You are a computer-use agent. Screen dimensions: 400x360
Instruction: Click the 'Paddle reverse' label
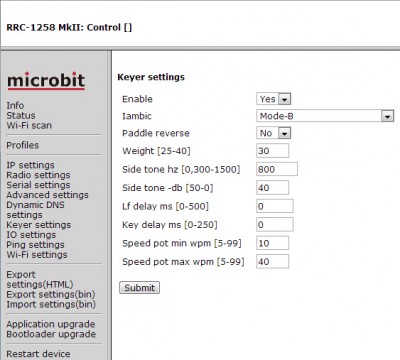coord(156,133)
